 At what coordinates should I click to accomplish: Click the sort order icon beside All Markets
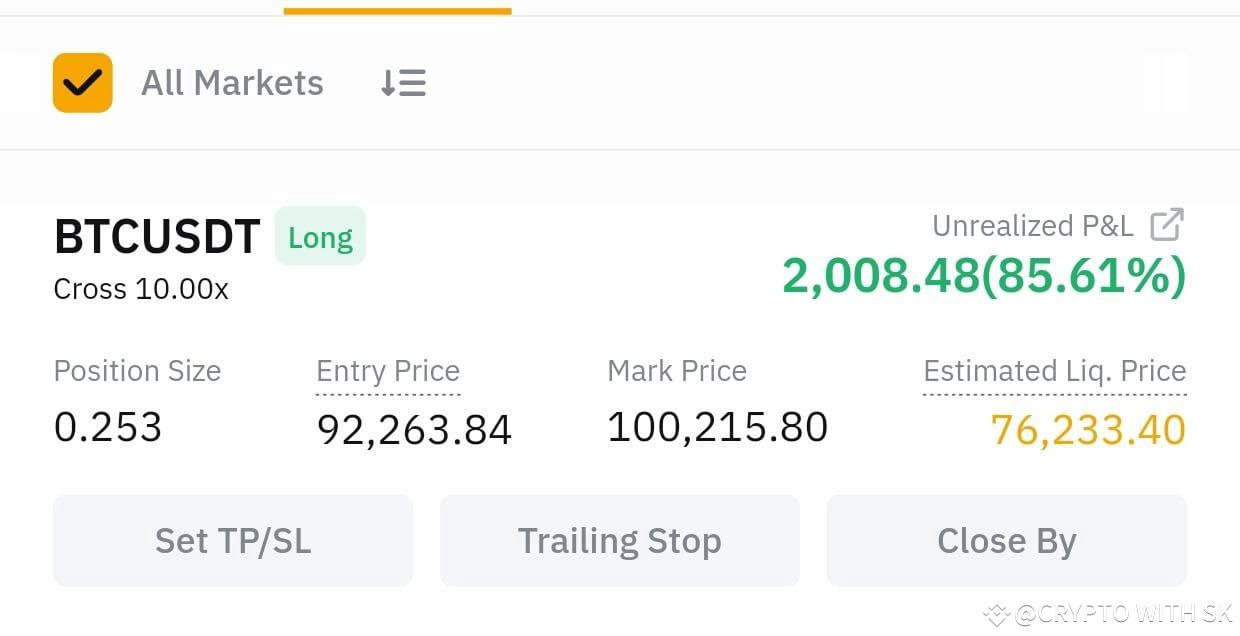coord(403,83)
